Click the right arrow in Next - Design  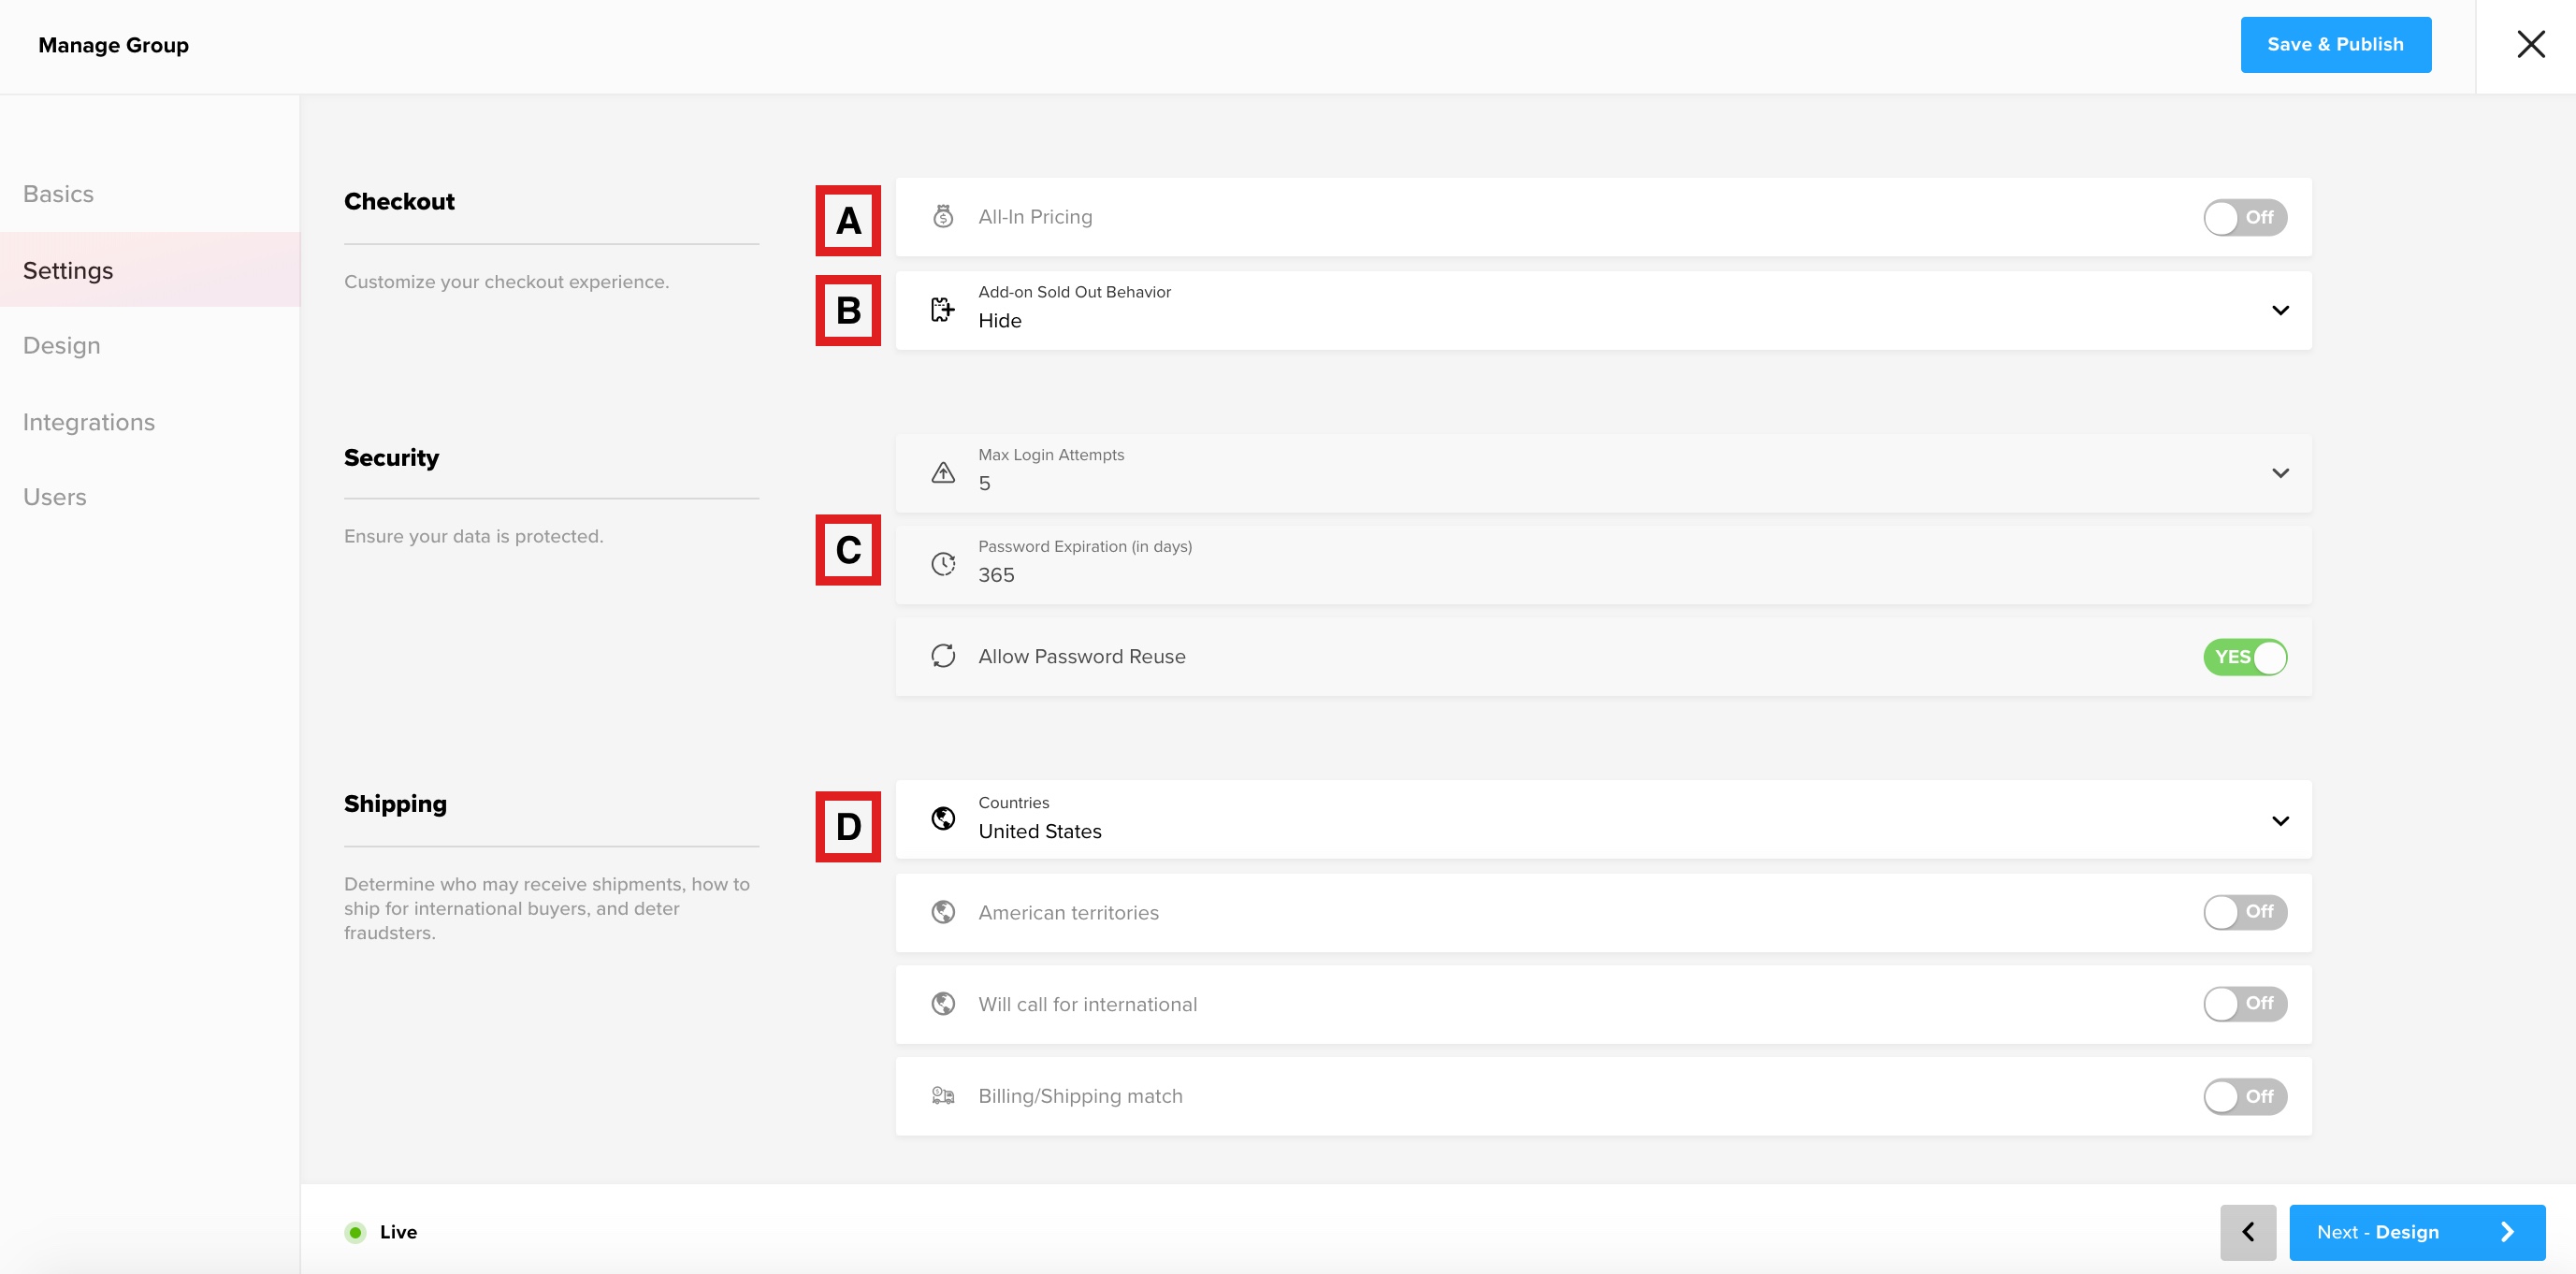[x=2506, y=1232]
